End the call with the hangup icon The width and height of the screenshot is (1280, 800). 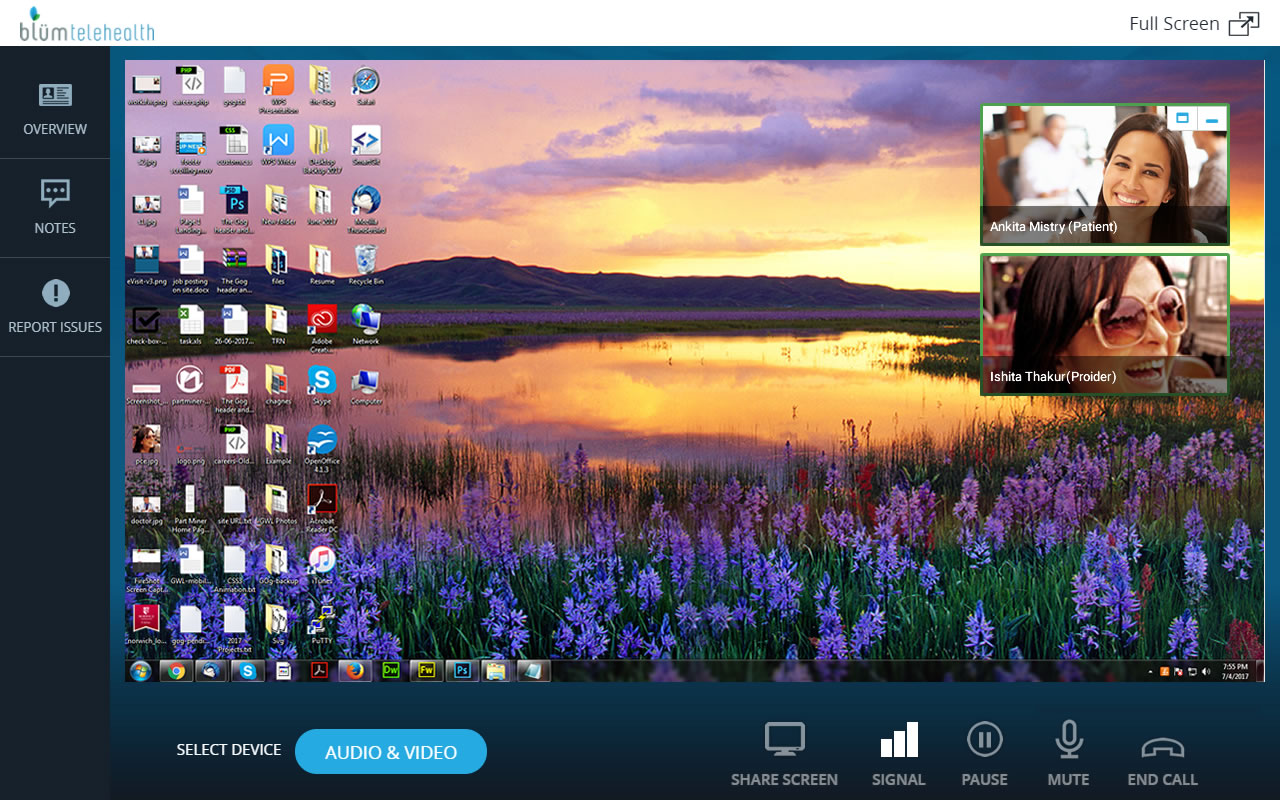1162,748
